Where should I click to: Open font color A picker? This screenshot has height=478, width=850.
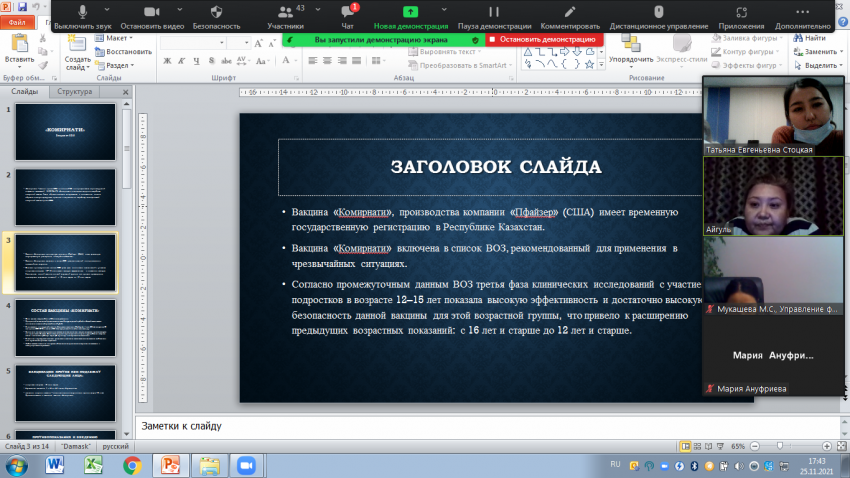click(x=288, y=61)
